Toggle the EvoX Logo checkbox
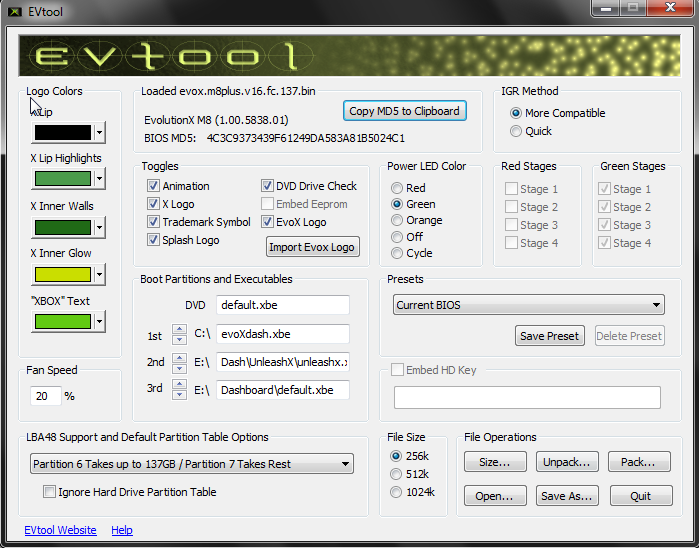The image size is (699, 548). (x=267, y=222)
